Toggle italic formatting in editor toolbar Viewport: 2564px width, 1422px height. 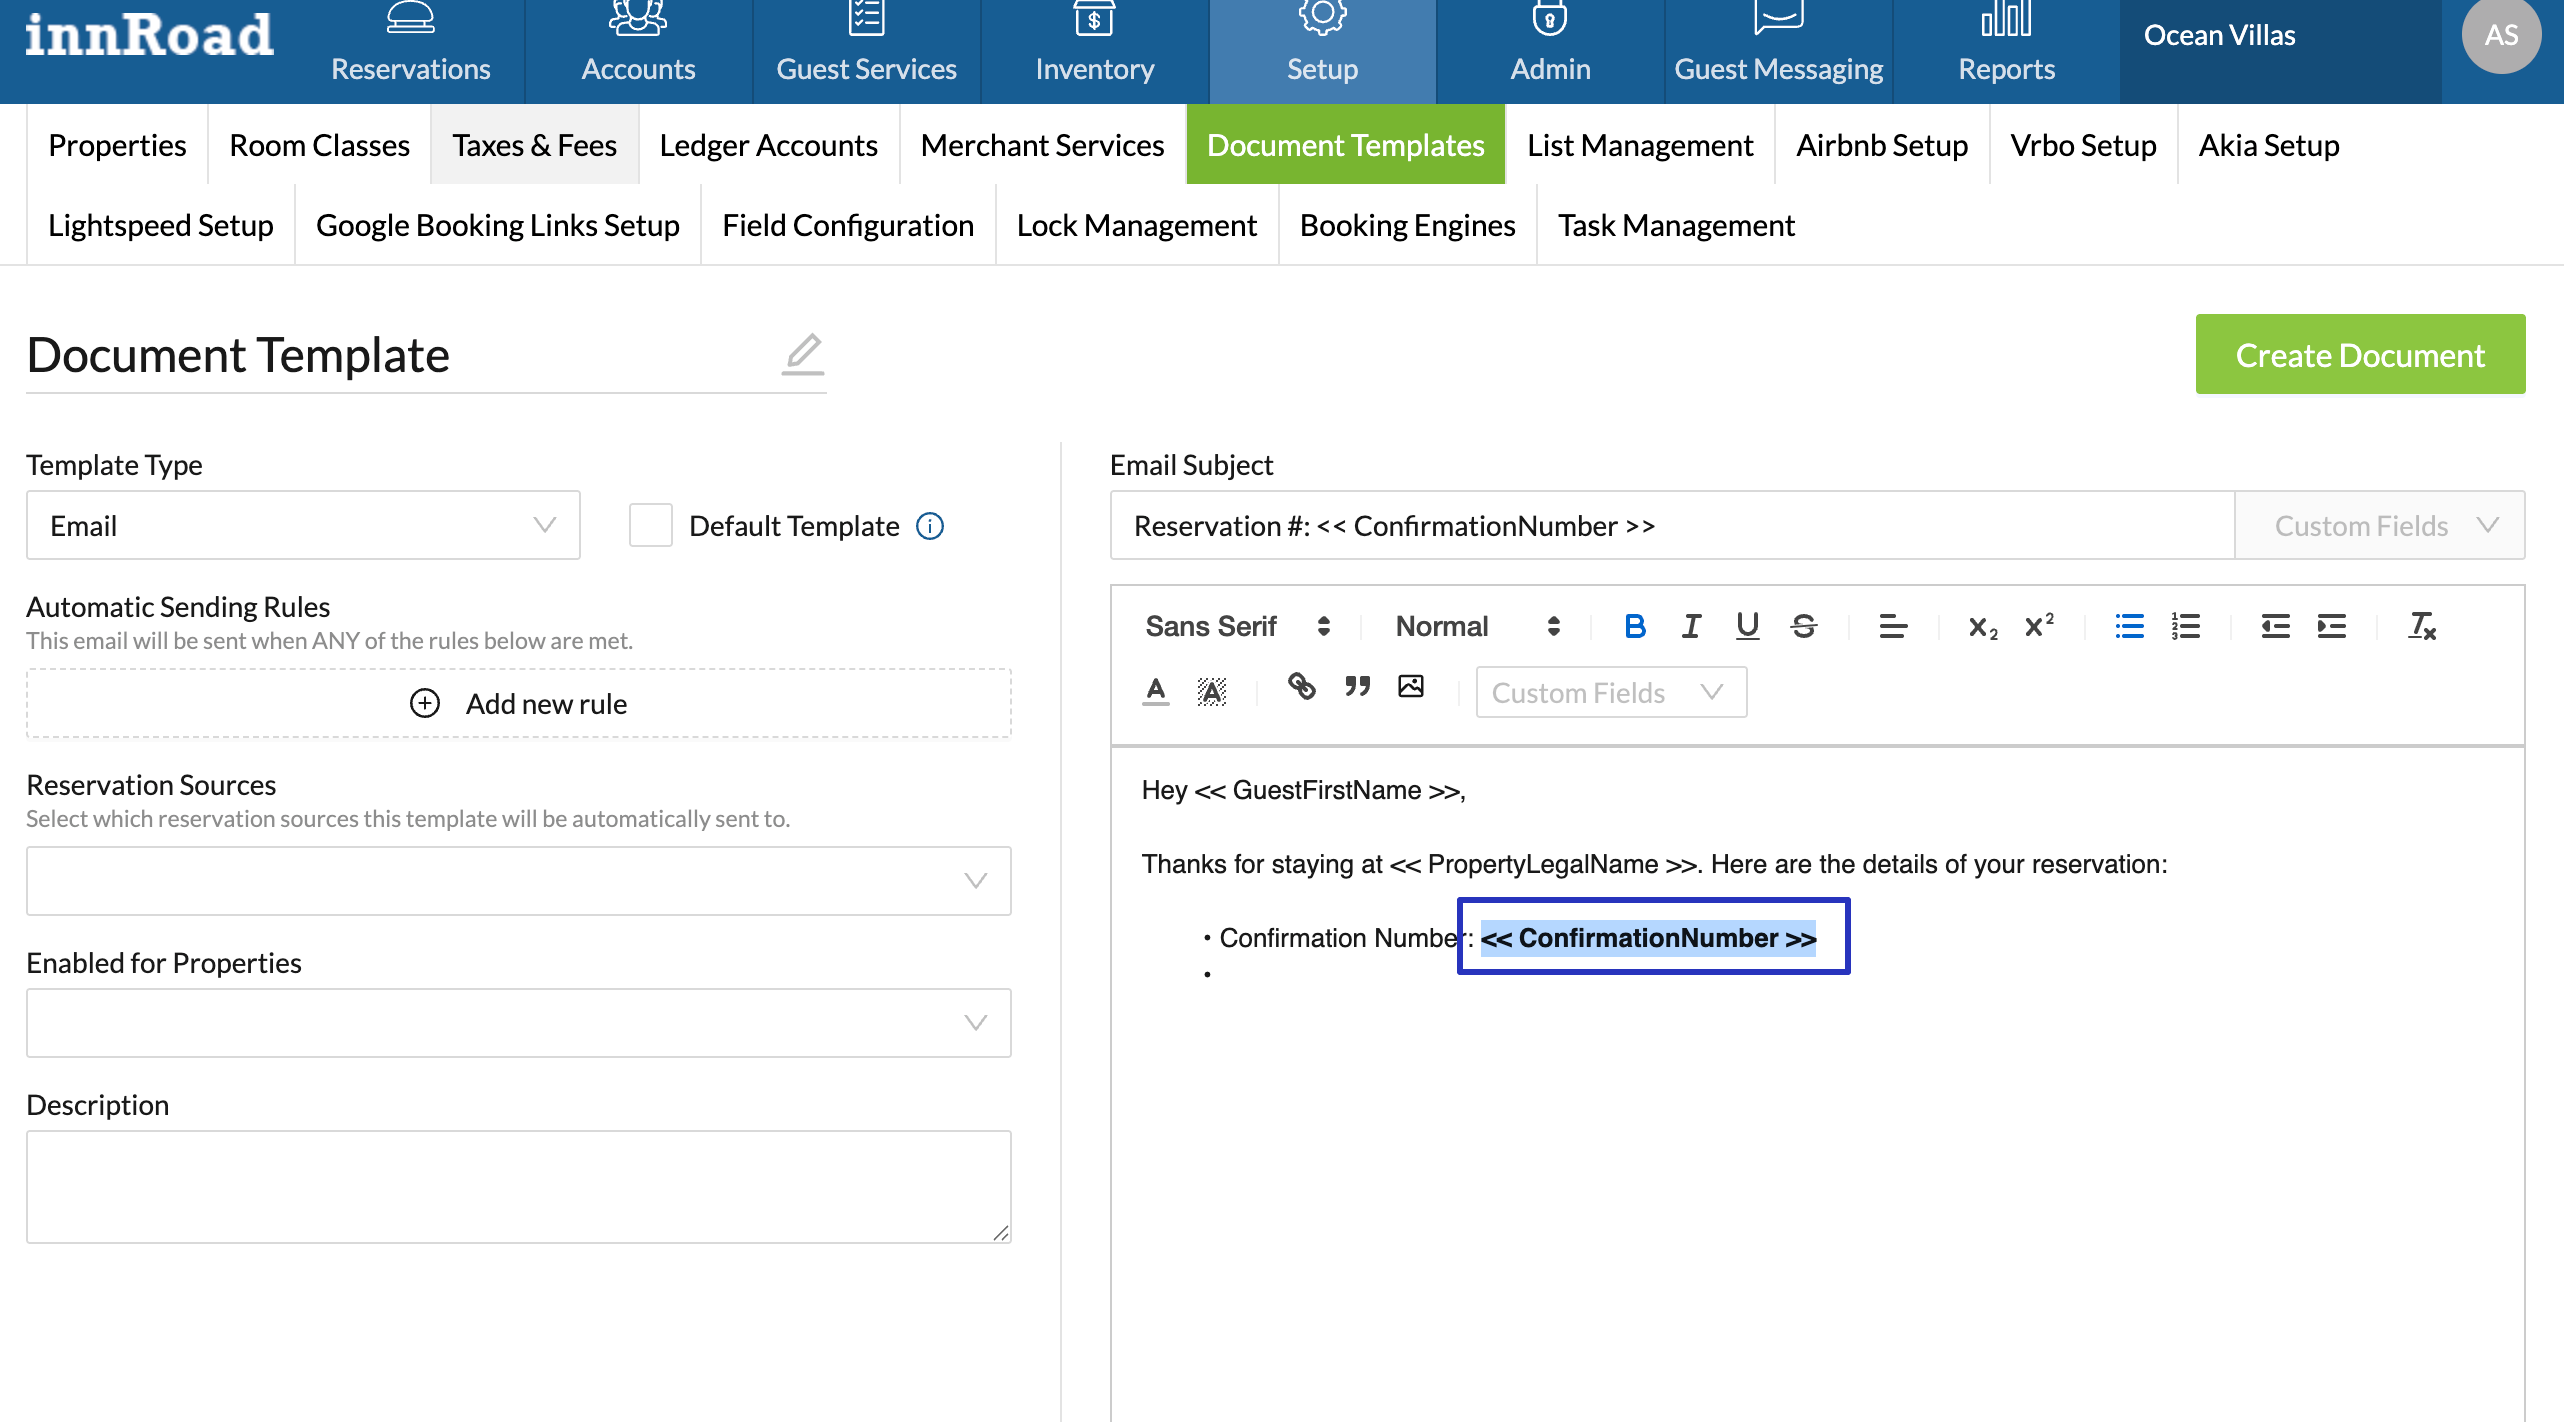1691,627
